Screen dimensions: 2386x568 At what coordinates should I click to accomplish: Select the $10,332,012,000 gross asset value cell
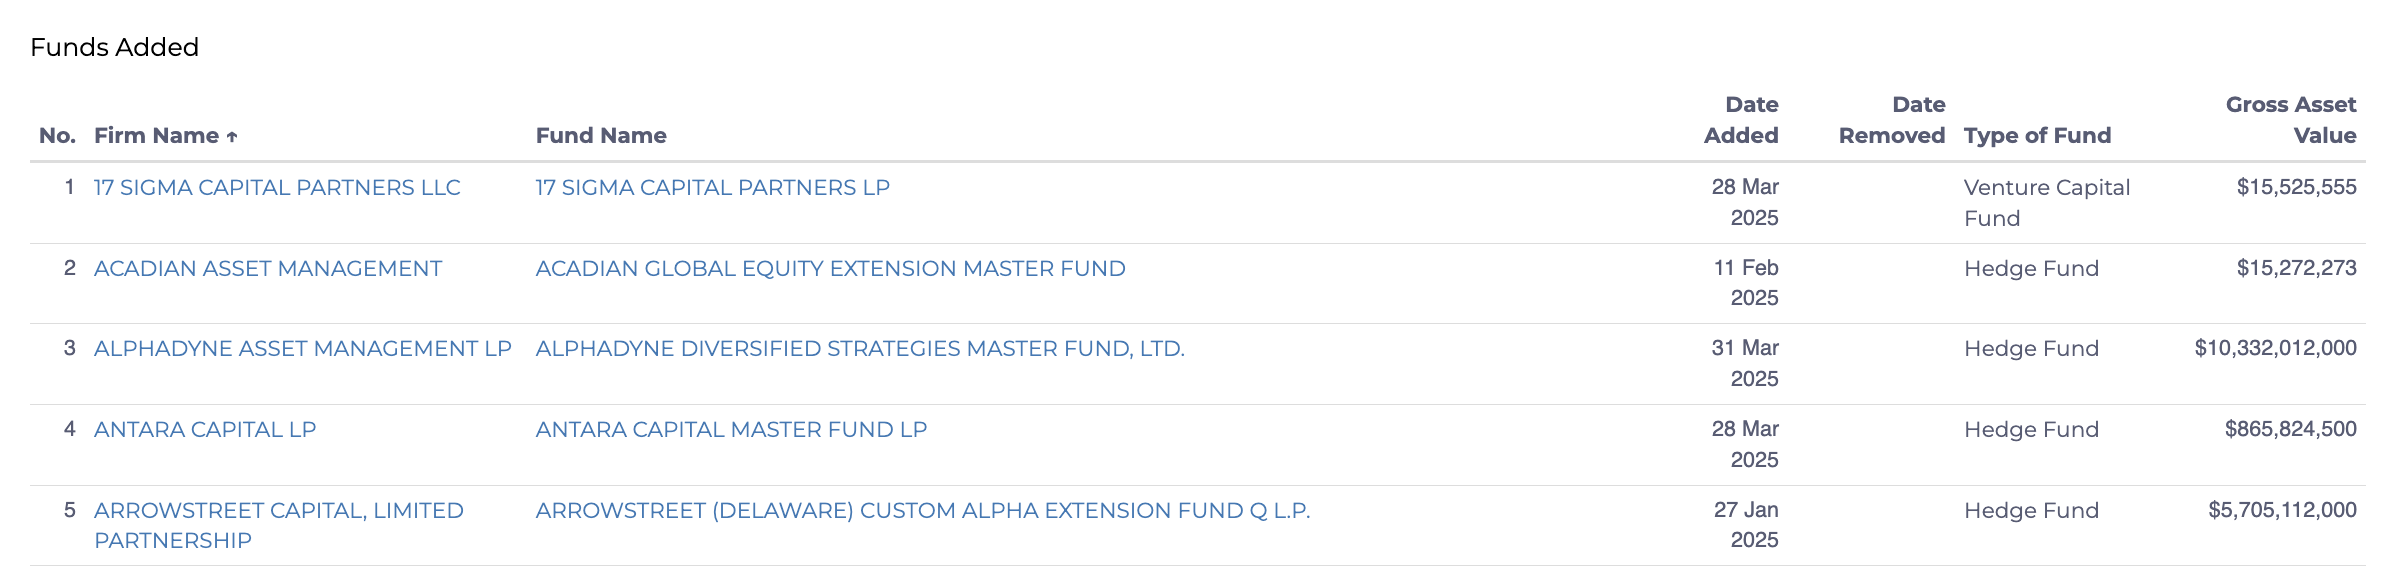click(x=2275, y=348)
